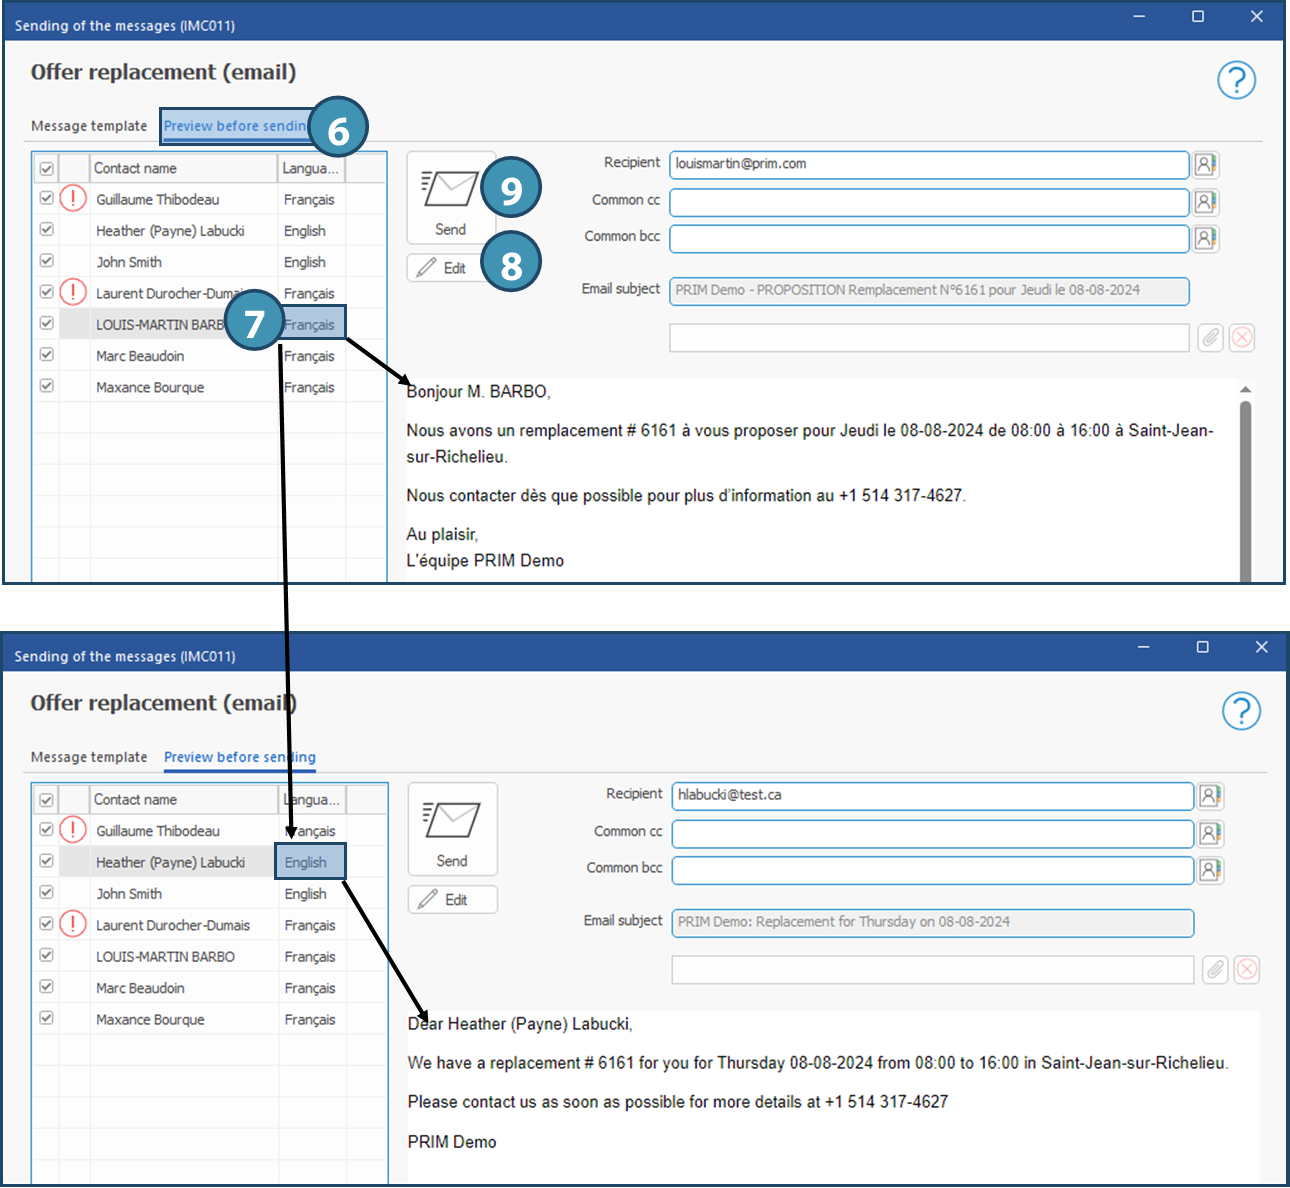
Task: Uncheck Maxance Bourque's checkbox in the lower list
Action: pos(47,1018)
